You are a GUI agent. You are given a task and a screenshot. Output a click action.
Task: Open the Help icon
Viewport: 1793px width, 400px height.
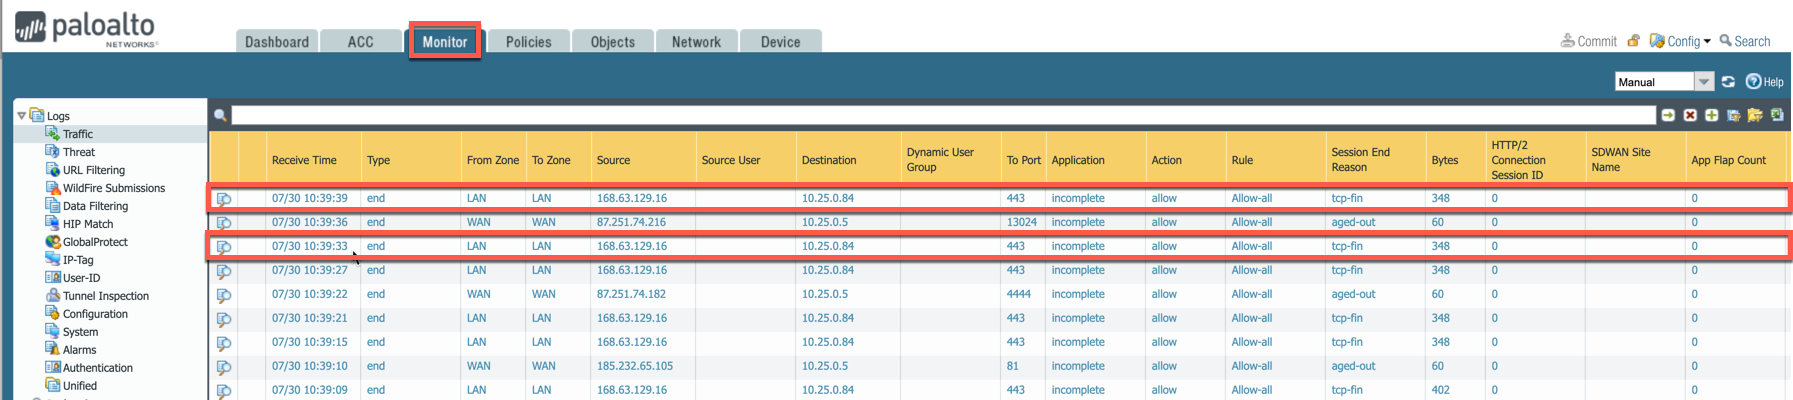1764,82
